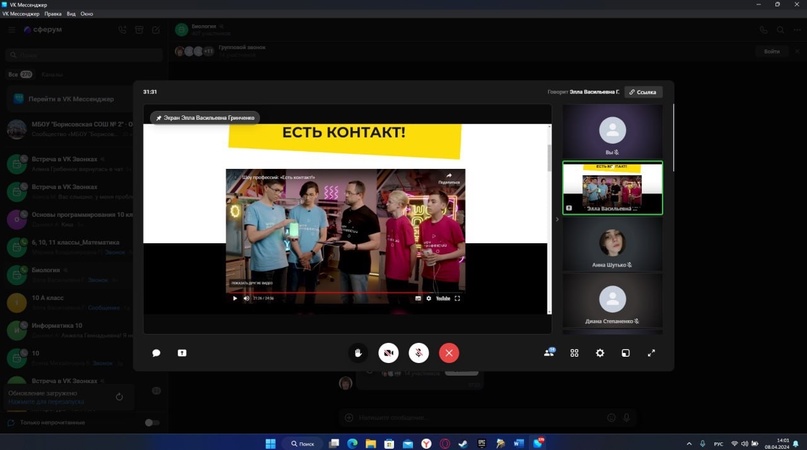The width and height of the screenshot is (807, 450).
Task: Select your own participant tile Вы
Action: coord(612,132)
